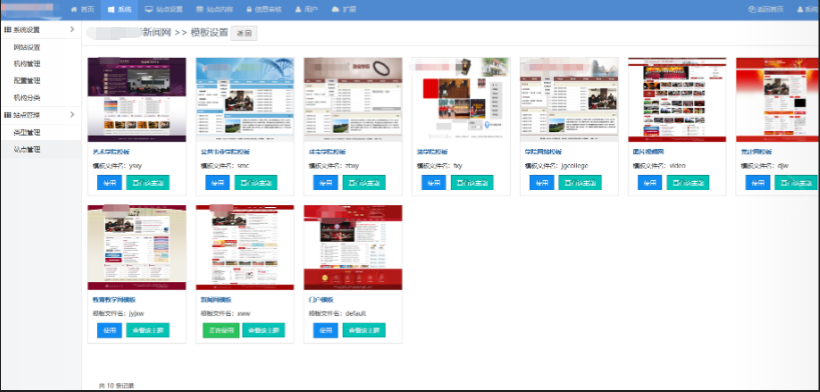Viewport: 820px width, 392px height.
Task: Click teal view-theme button on smc card
Action: [256, 182]
